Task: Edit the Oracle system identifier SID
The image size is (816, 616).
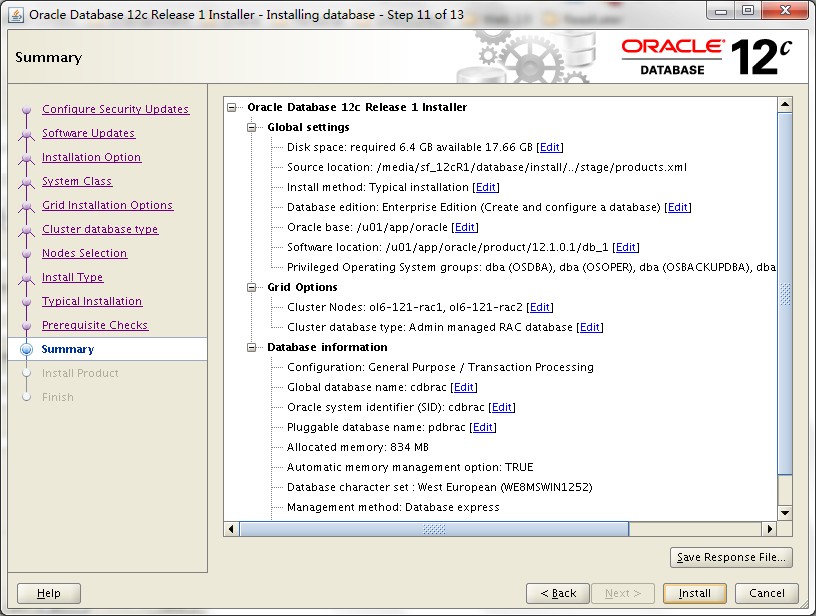Action: coord(502,407)
